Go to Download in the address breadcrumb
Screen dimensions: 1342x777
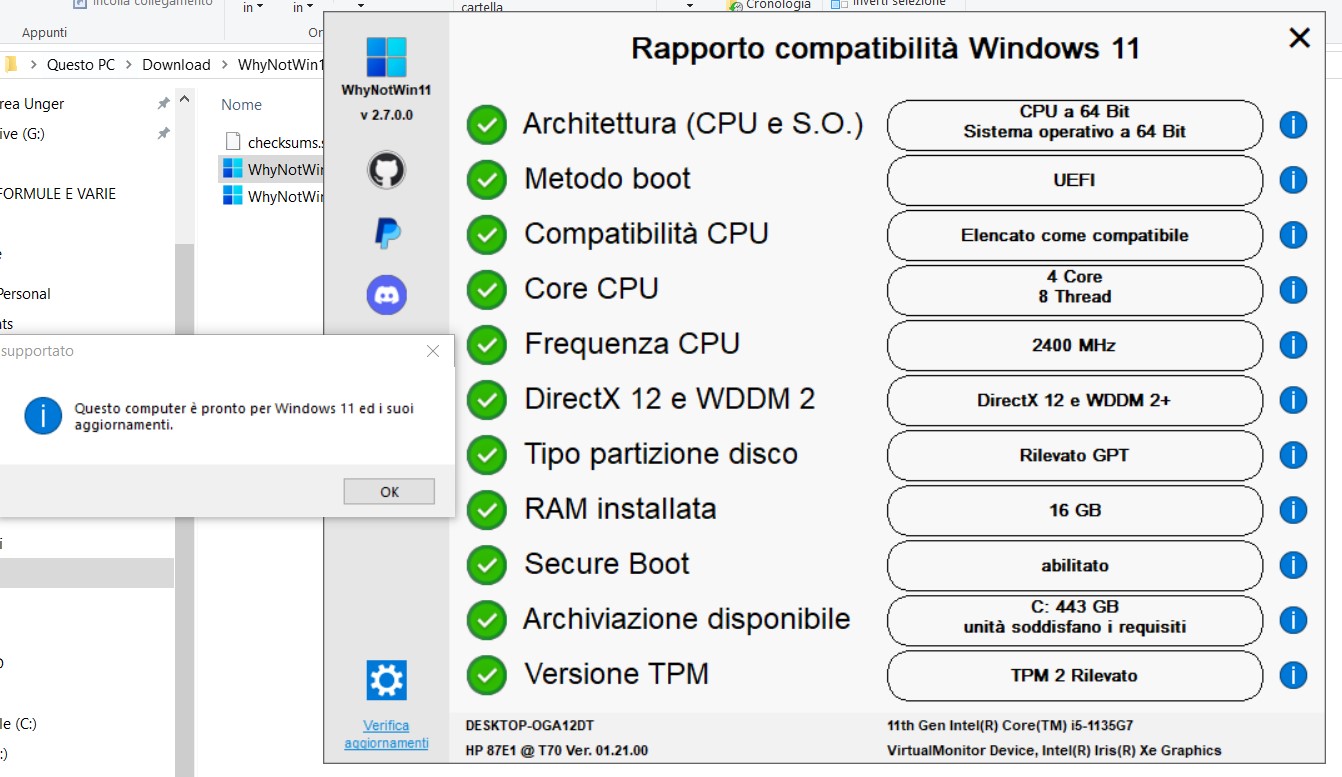[x=176, y=65]
